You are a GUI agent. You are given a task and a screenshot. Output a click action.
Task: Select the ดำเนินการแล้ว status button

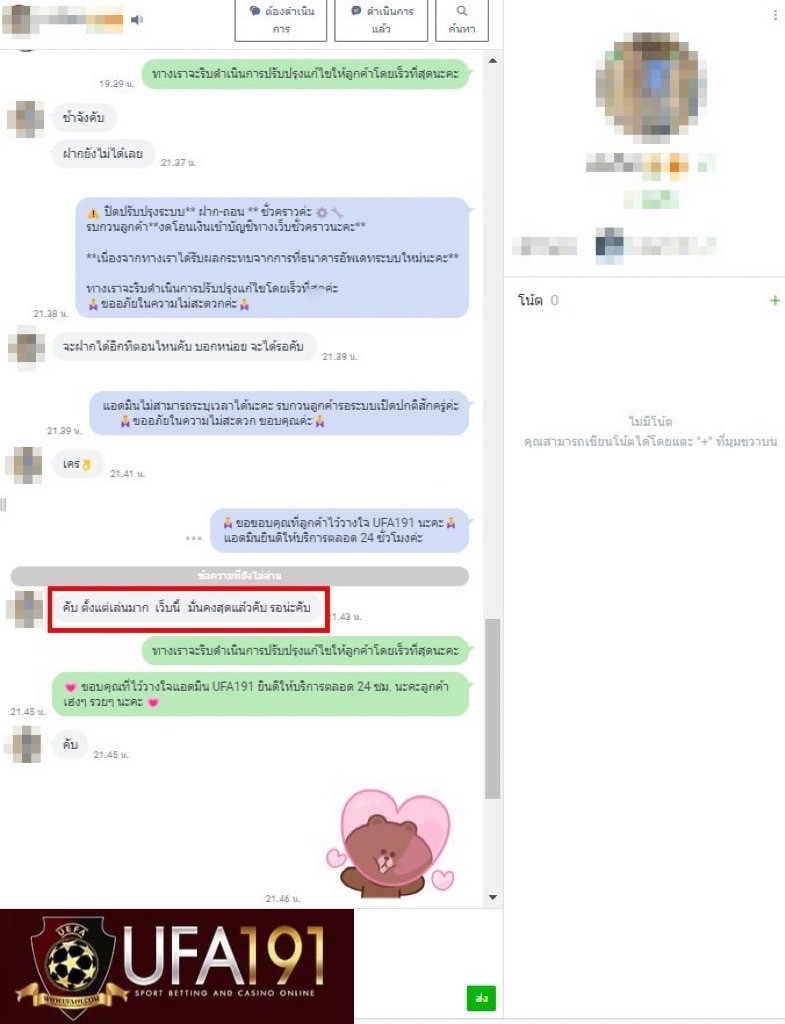(x=381, y=20)
